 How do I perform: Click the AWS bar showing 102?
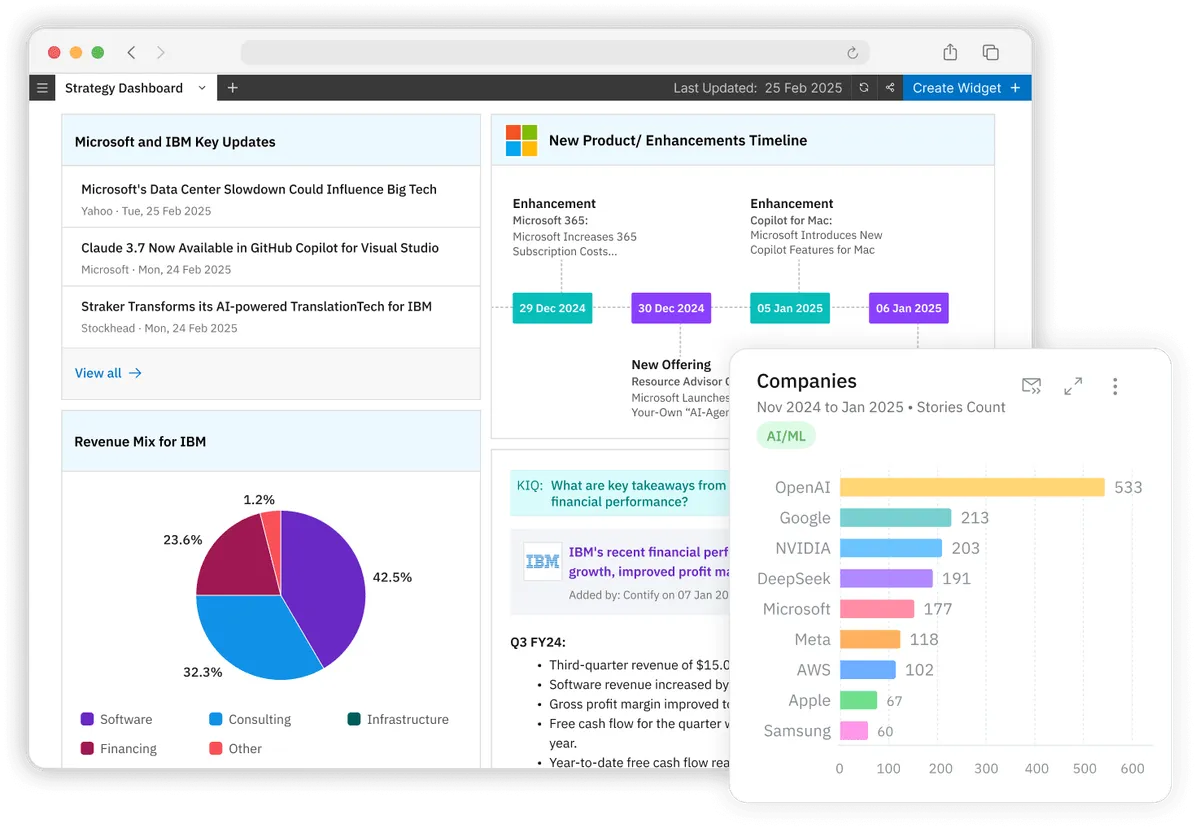click(x=868, y=670)
